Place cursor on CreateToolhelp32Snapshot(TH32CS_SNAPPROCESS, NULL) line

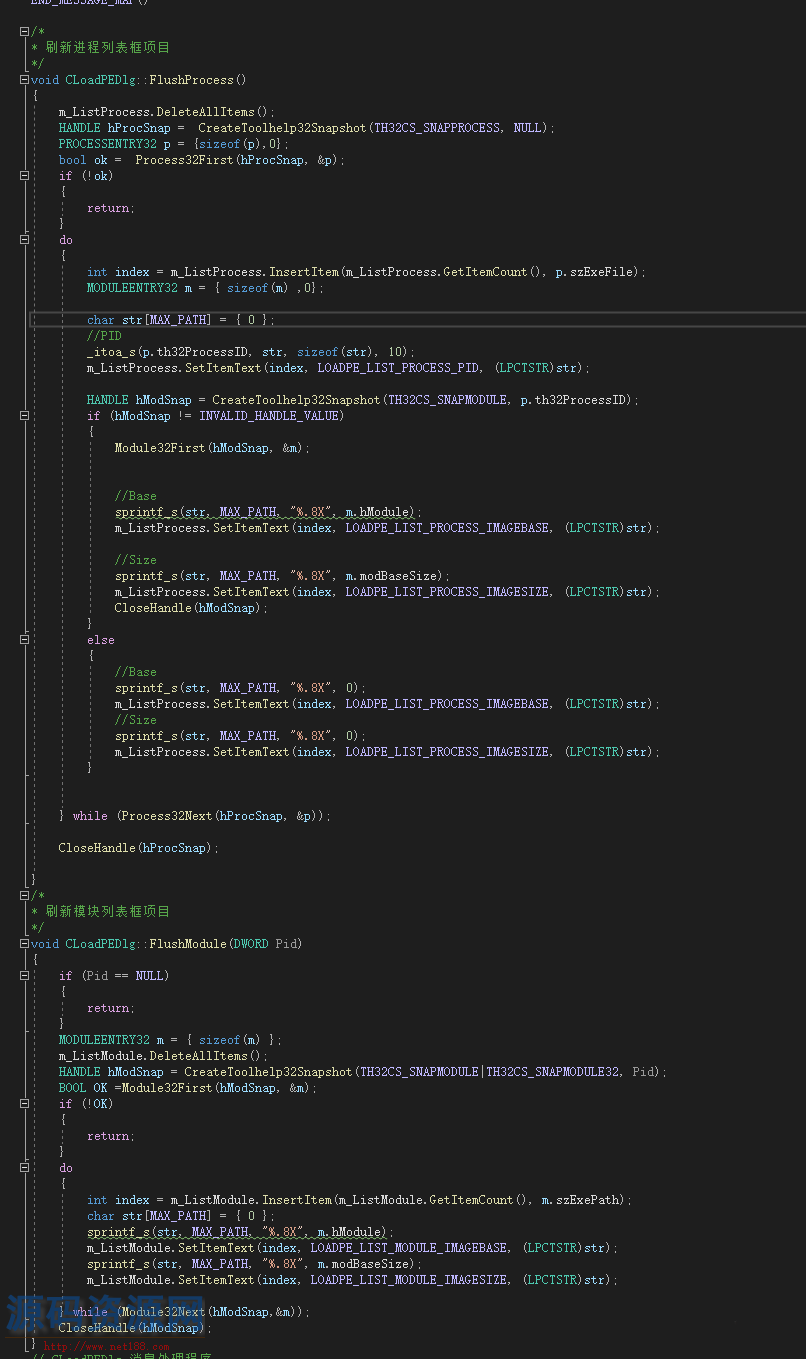(306, 128)
